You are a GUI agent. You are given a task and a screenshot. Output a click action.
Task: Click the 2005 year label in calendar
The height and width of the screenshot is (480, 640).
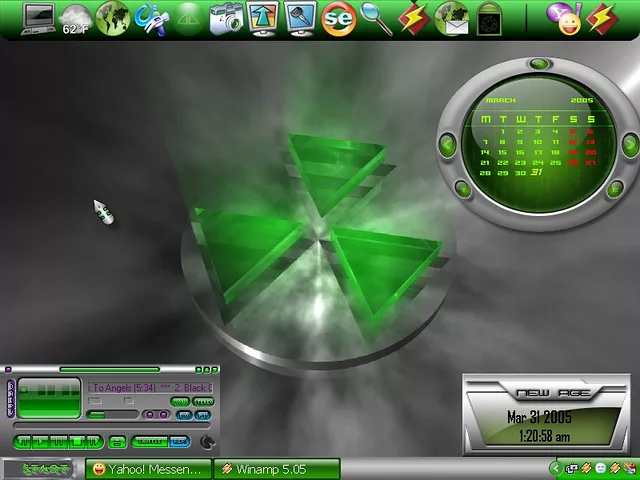[x=582, y=100]
